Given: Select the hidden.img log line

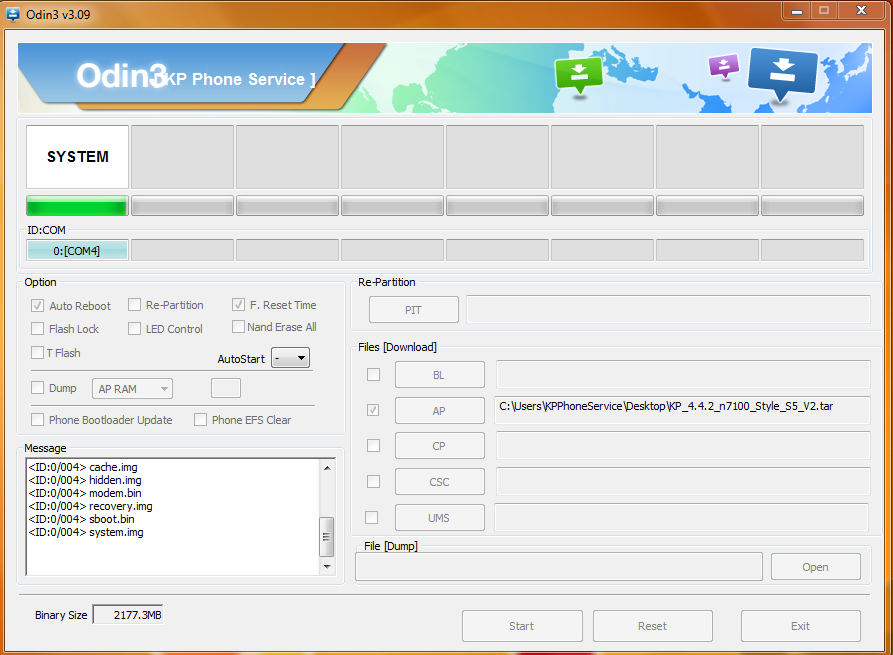Looking at the screenshot, I should pyautogui.click(x=85, y=480).
